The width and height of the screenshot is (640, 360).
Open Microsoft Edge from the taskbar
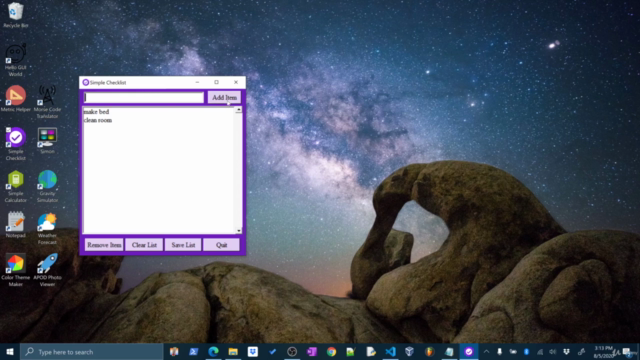point(213,352)
